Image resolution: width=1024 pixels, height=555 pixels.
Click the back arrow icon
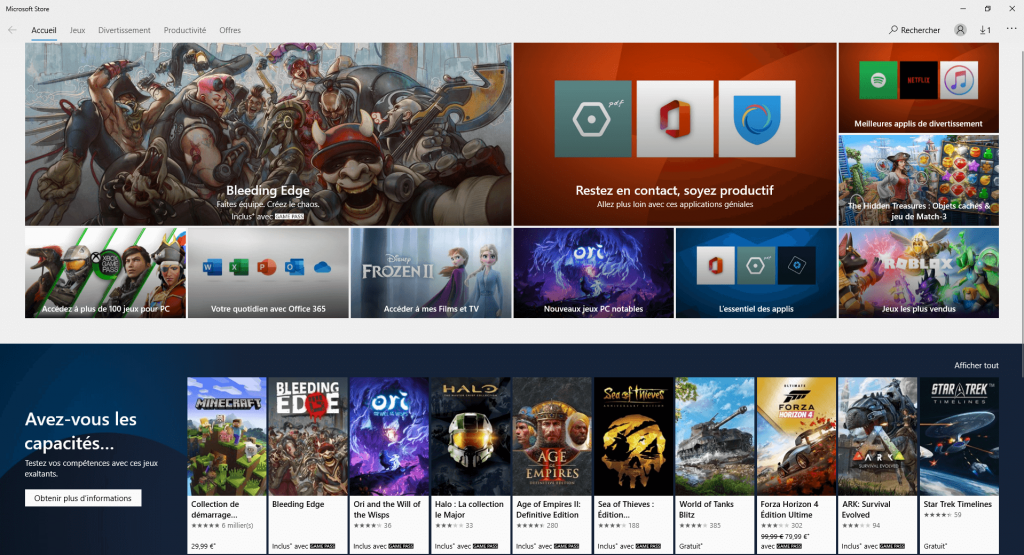click(12, 30)
